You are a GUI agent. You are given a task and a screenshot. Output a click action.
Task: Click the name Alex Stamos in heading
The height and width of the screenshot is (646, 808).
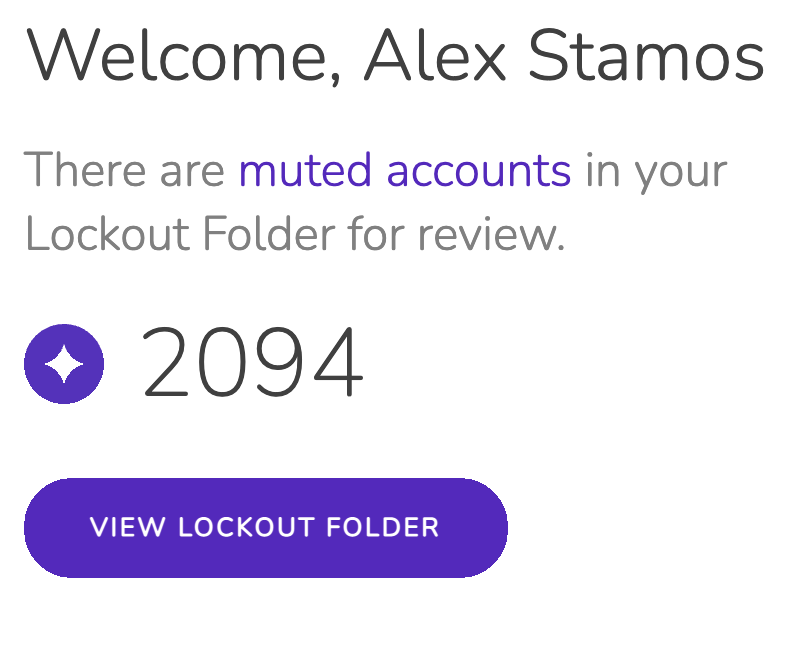563,57
